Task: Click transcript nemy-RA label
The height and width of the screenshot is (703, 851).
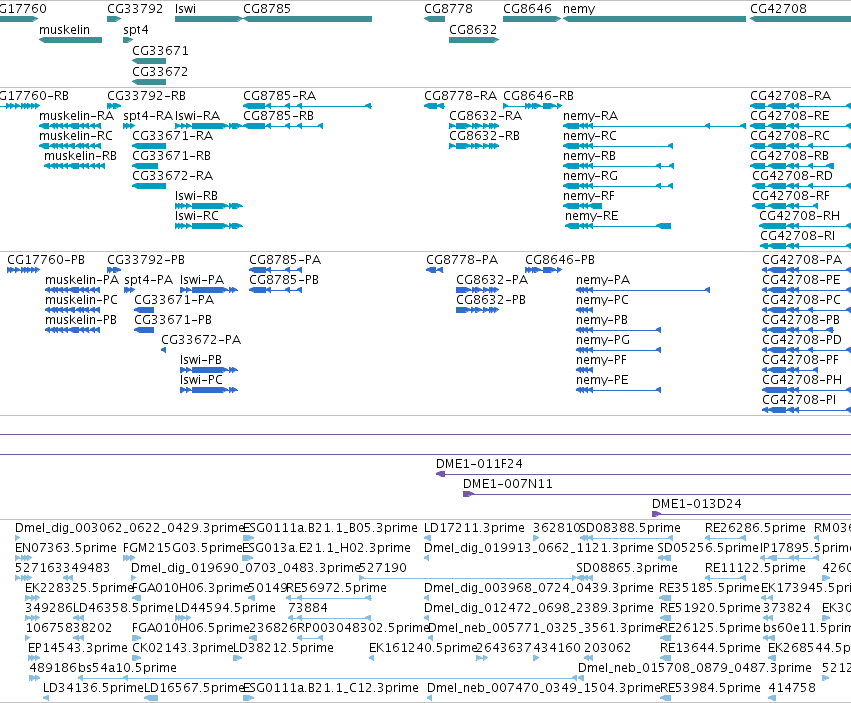Action: click(590, 116)
